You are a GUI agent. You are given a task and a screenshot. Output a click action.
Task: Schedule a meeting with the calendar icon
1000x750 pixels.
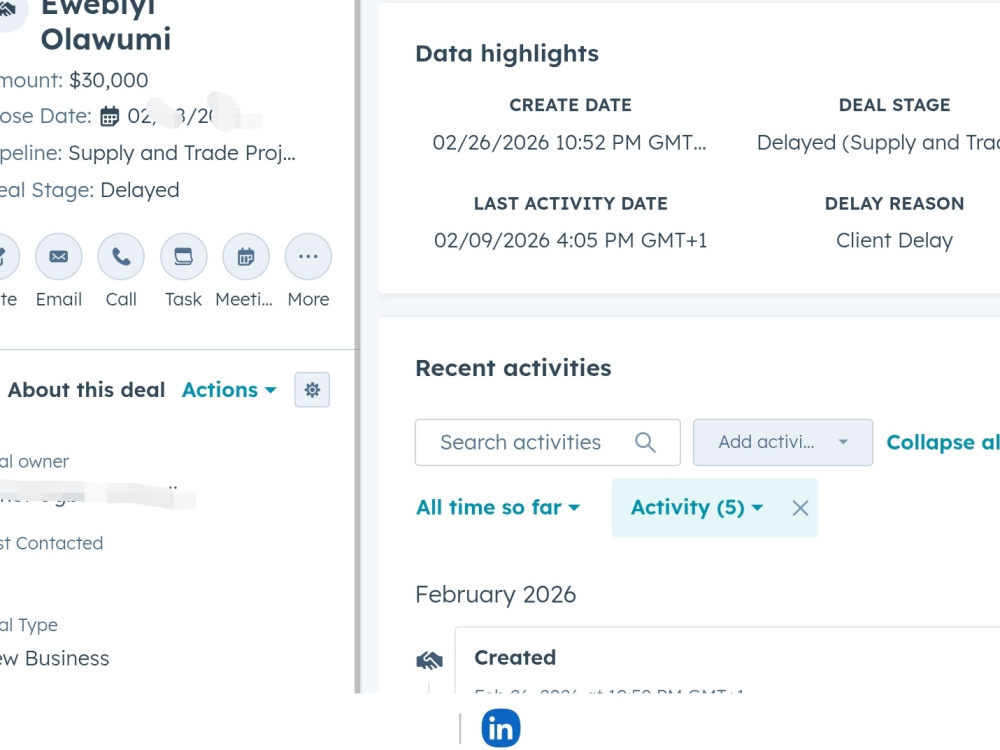tap(246, 256)
